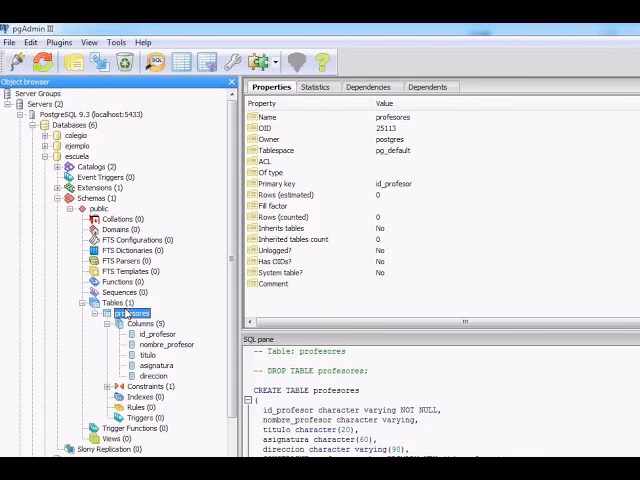Image resolution: width=640 pixels, height=480 pixels.
Task: Open the Edit menu
Action: (31, 42)
